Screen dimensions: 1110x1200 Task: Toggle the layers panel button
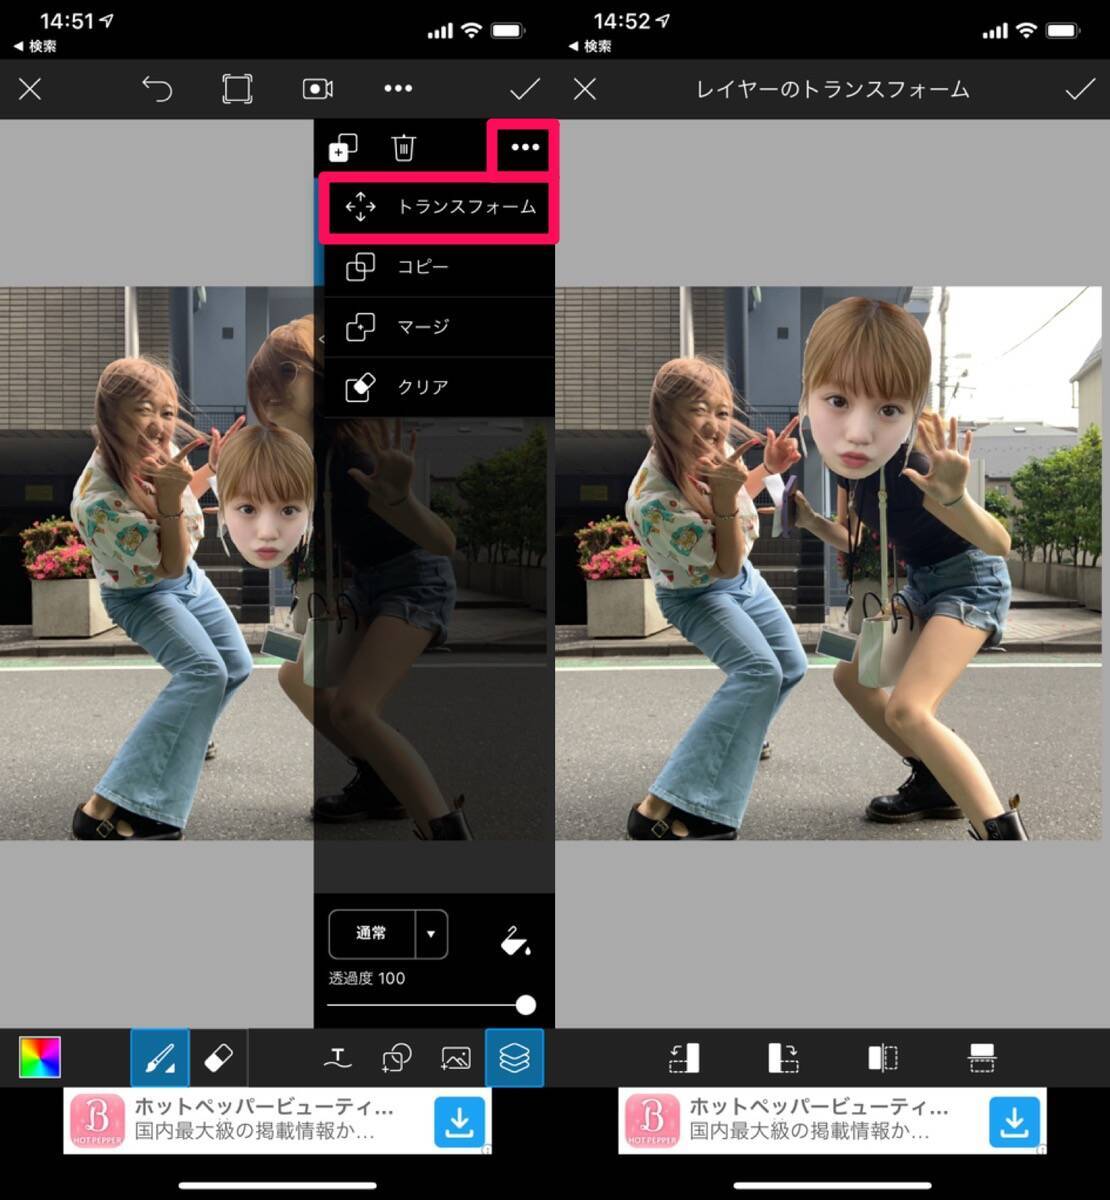[x=514, y=1058]
